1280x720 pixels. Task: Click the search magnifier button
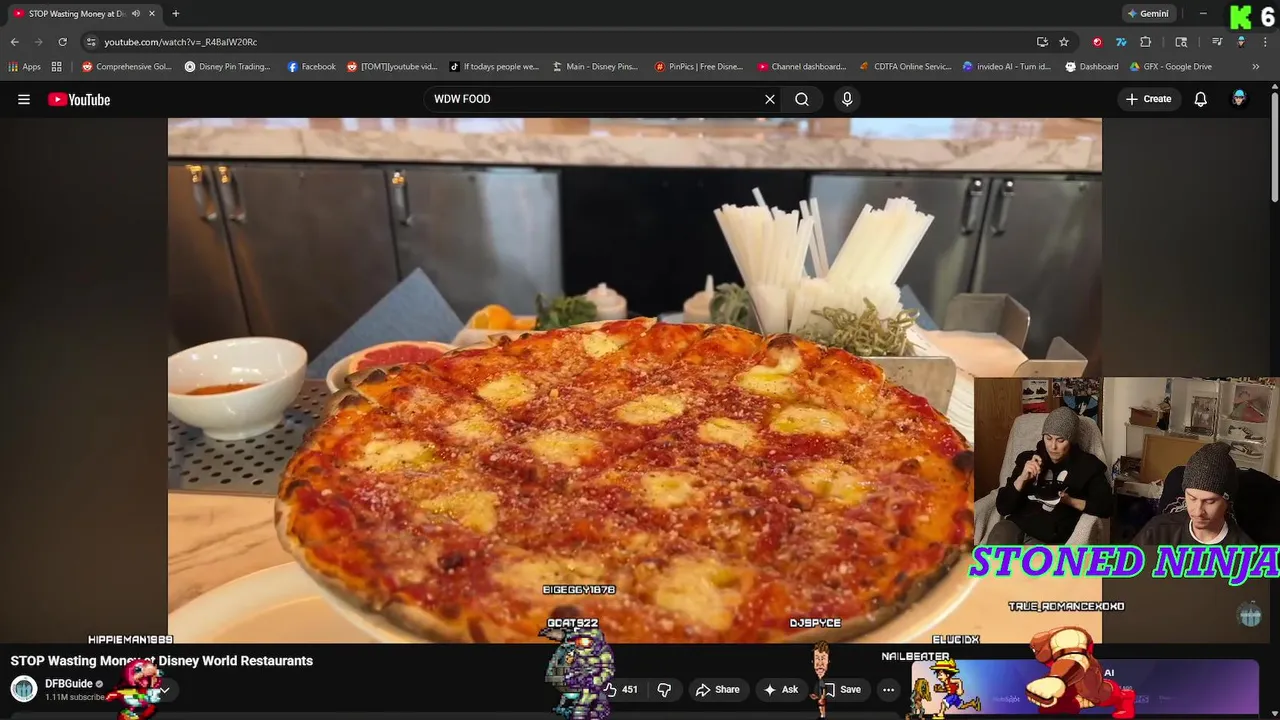click(x=802, y=99)
